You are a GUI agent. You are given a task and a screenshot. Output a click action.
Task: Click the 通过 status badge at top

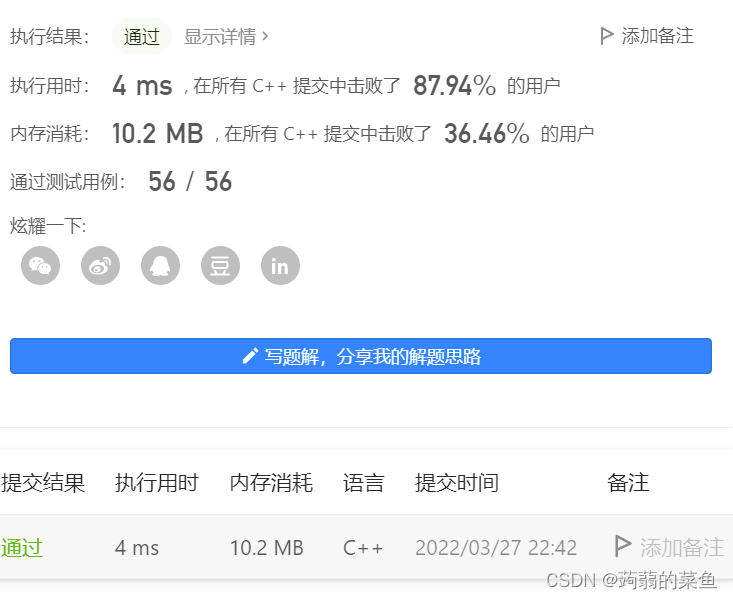(142, 36)
